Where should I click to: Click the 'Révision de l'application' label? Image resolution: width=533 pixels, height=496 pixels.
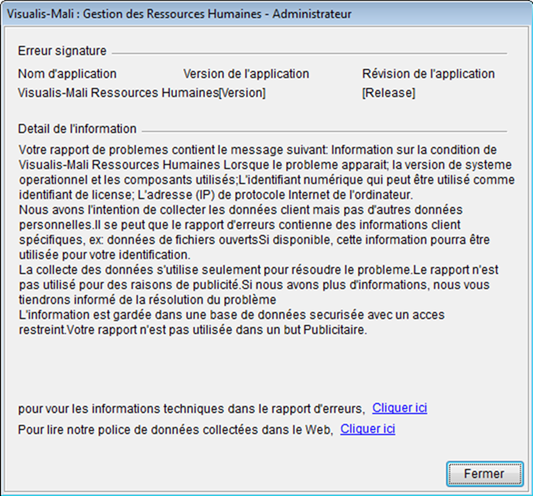428,74
